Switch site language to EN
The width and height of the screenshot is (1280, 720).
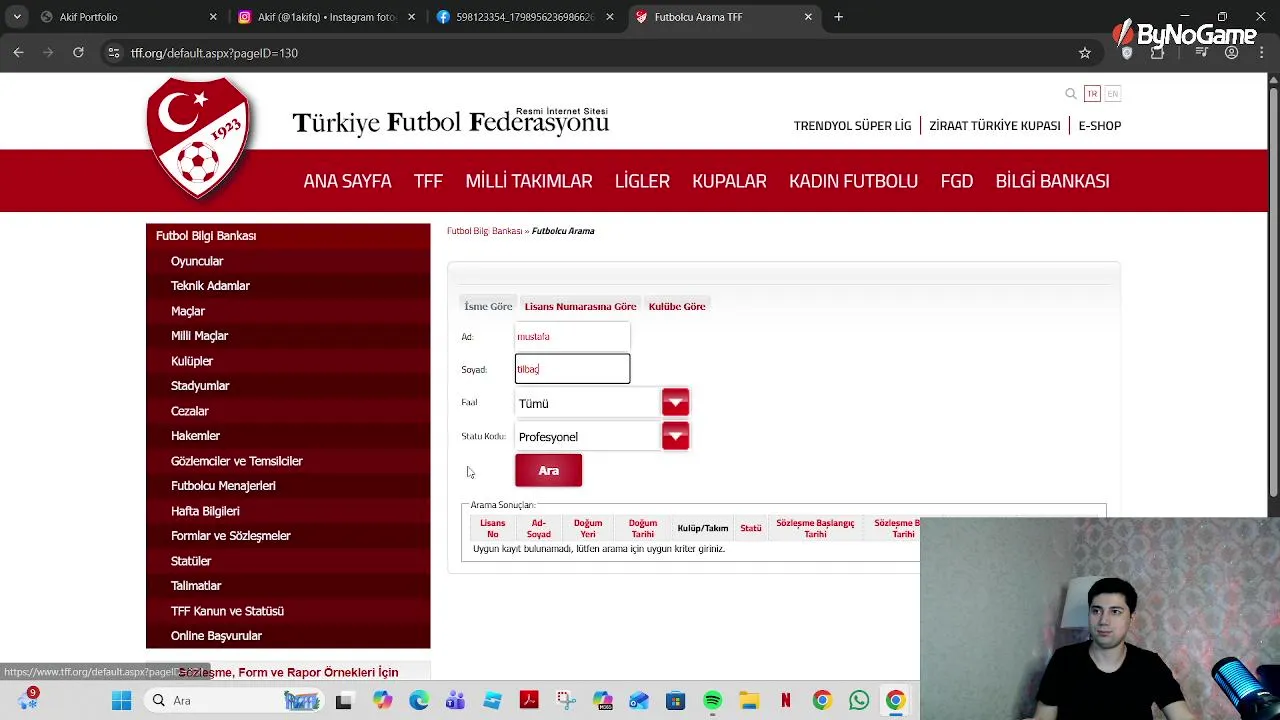point(1112,94)
